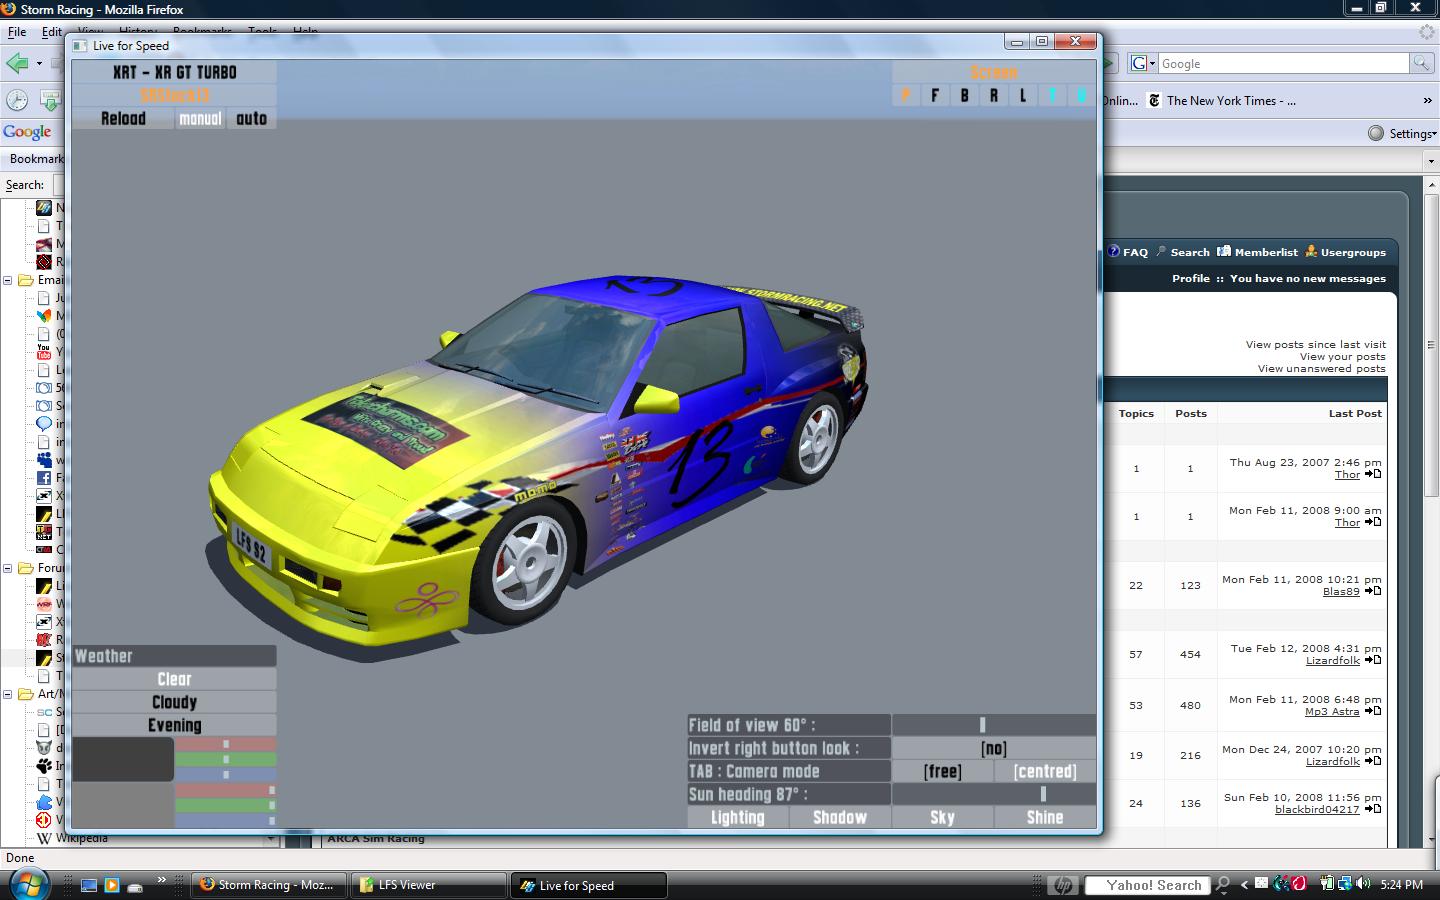
Task: Adjust the Sun heading slider
Action: click(994, 794)
